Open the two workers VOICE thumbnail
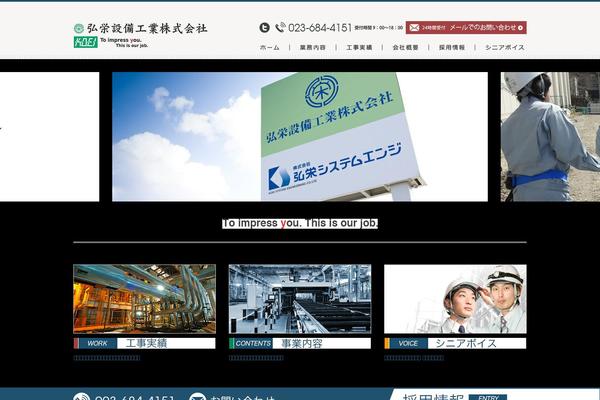 click(455, 299)
